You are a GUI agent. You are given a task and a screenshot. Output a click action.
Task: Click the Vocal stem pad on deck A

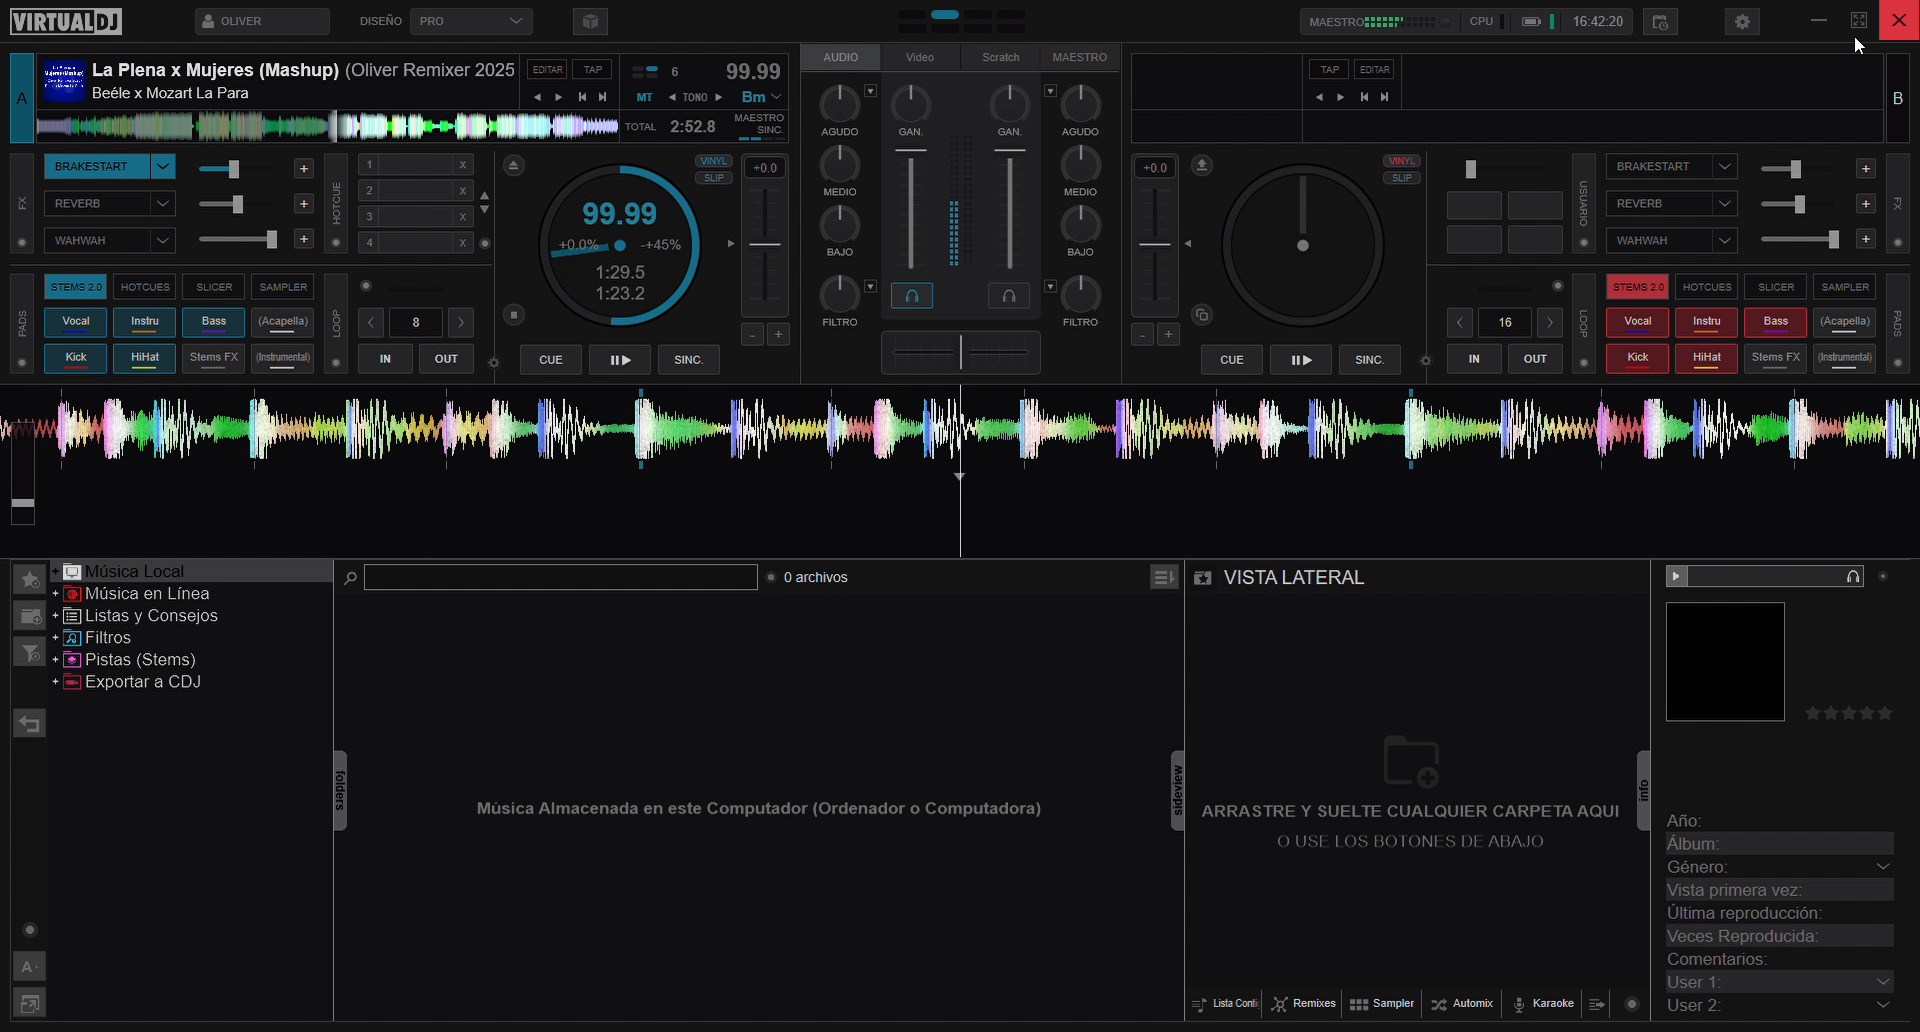click(x=76, y=322)
